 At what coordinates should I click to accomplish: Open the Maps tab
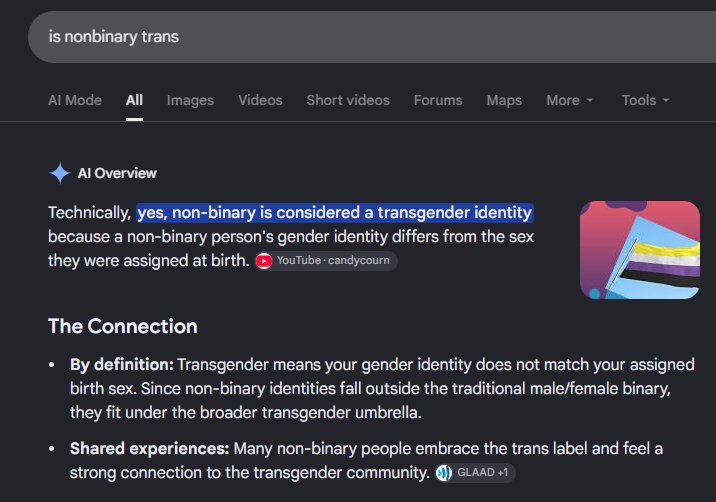click(504, 100)
